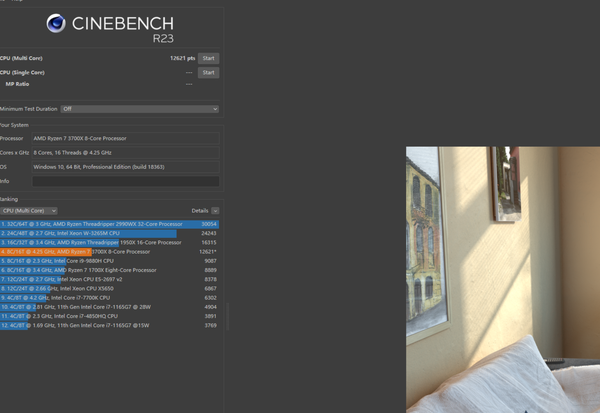Select the Threadripper 1950X ranking row
The image size is (600, 413).
point(109,242)
